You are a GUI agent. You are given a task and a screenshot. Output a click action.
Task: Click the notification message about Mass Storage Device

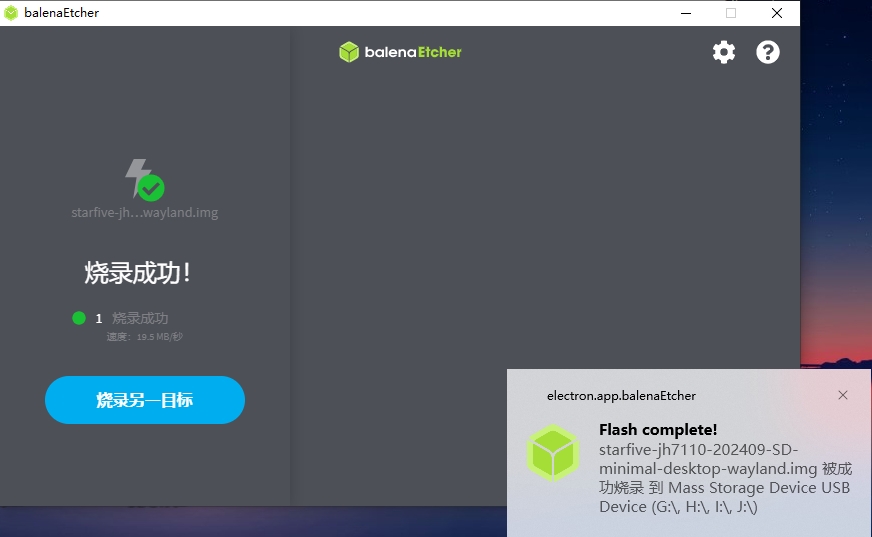click(x=725, y=478)
